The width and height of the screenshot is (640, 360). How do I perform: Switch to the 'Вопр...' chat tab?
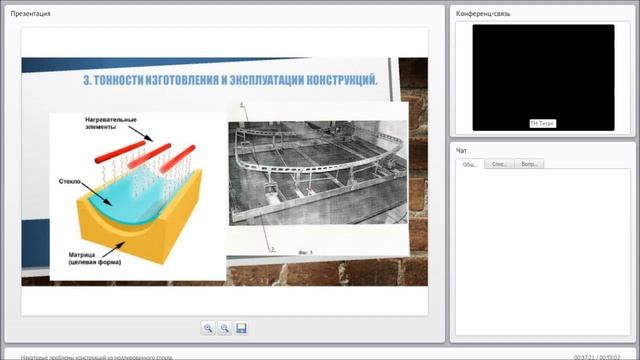coord(529,164)
